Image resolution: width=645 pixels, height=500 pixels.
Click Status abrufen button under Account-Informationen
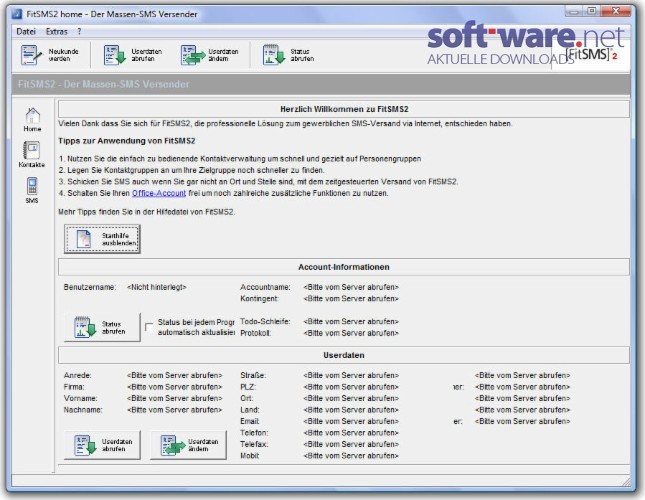tap(102, 327)
